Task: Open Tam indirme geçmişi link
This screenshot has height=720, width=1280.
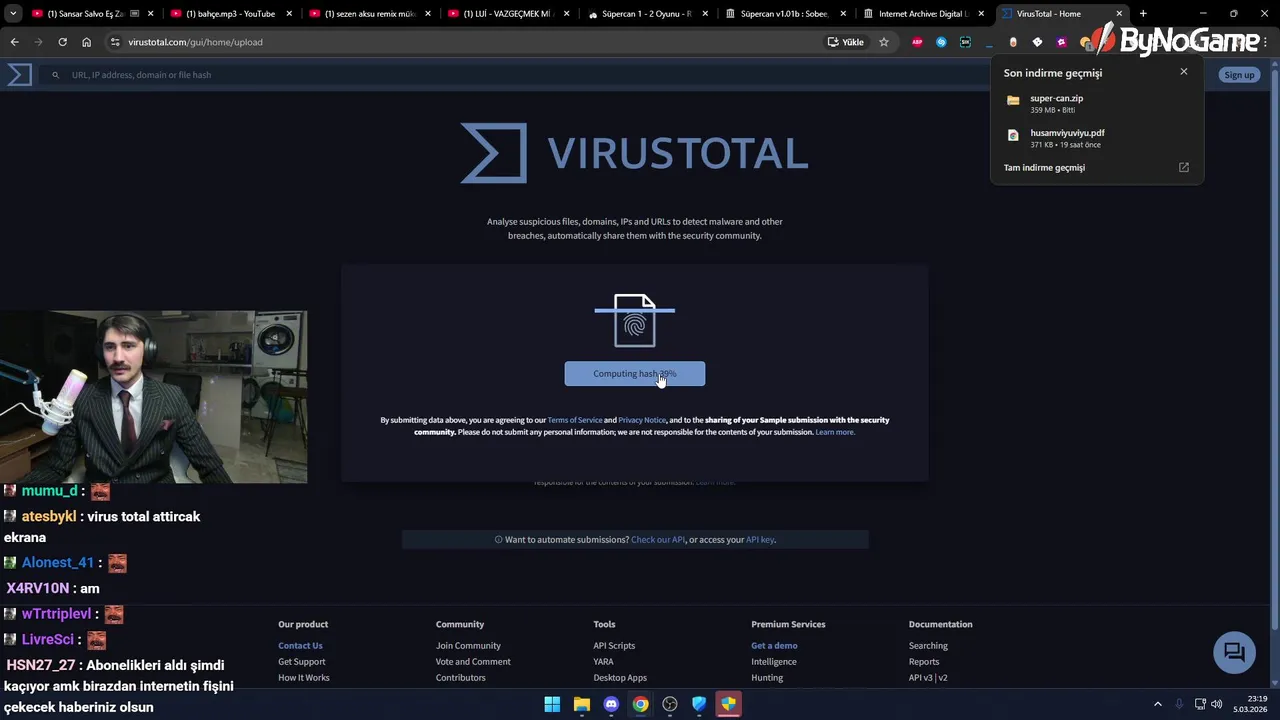Action: 1044,167
